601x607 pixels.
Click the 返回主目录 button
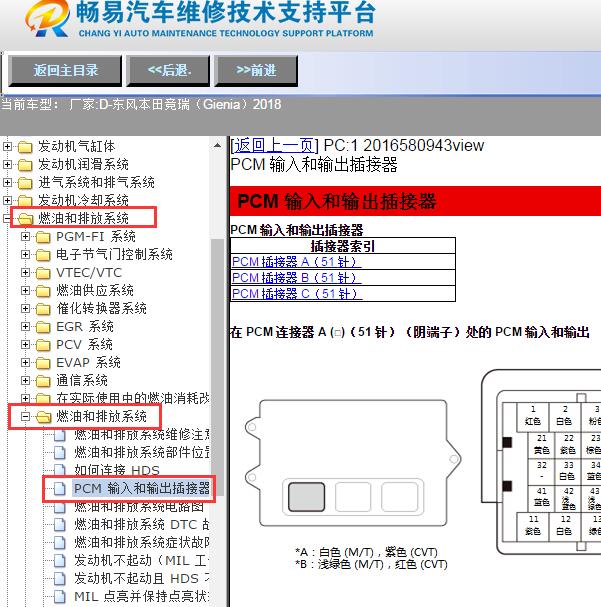tap(65, 71)
